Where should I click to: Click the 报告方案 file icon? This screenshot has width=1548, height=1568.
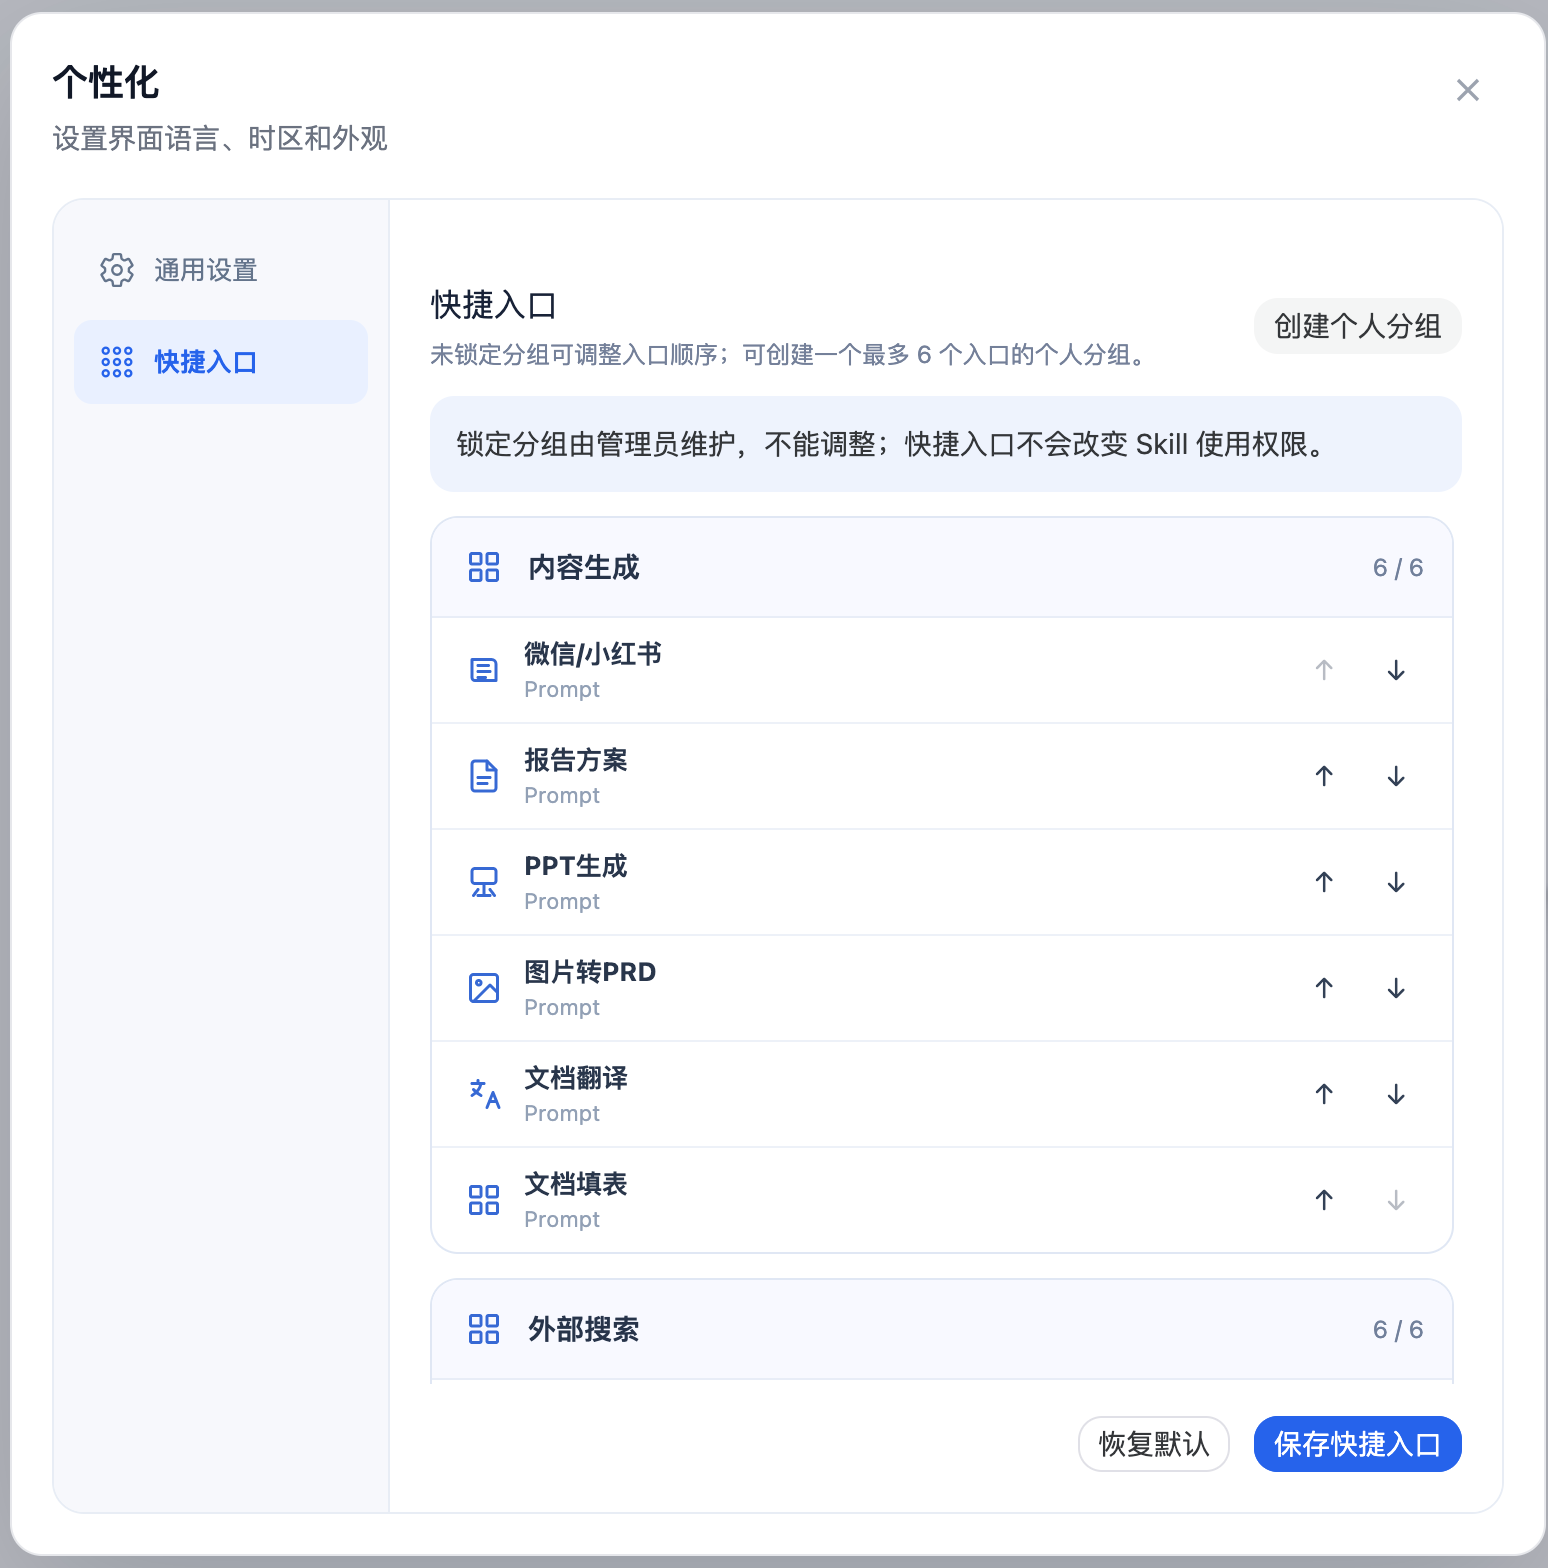click(484, 776)
